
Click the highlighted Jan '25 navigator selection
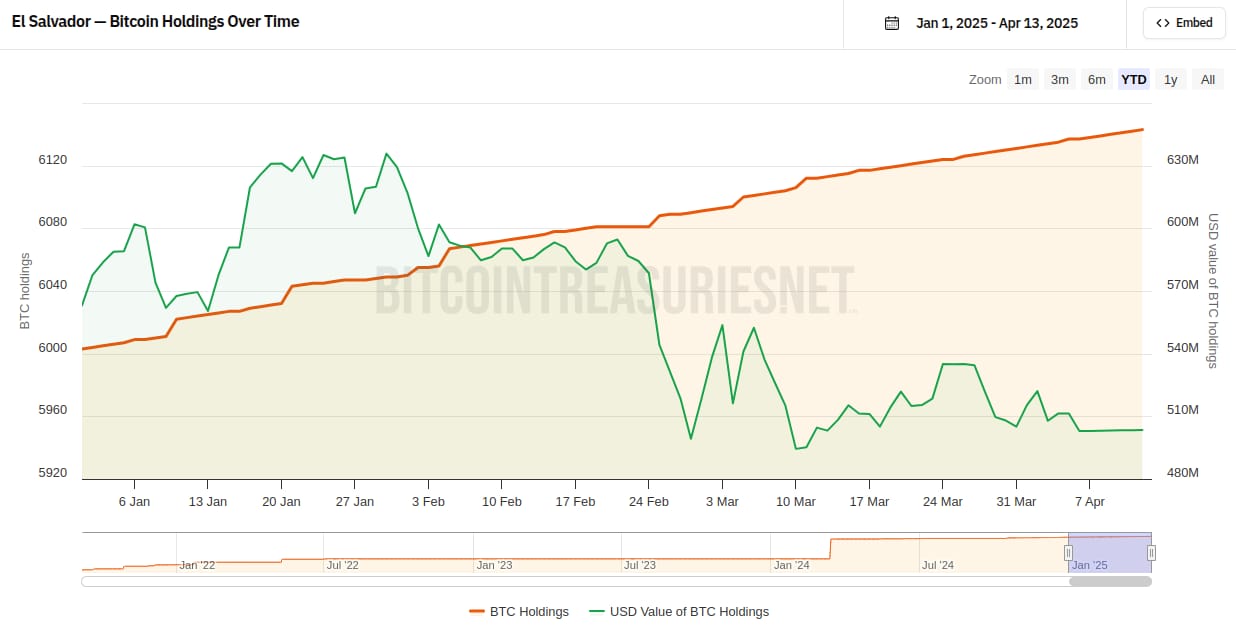pyautogui.click(x=1110, y=553)
